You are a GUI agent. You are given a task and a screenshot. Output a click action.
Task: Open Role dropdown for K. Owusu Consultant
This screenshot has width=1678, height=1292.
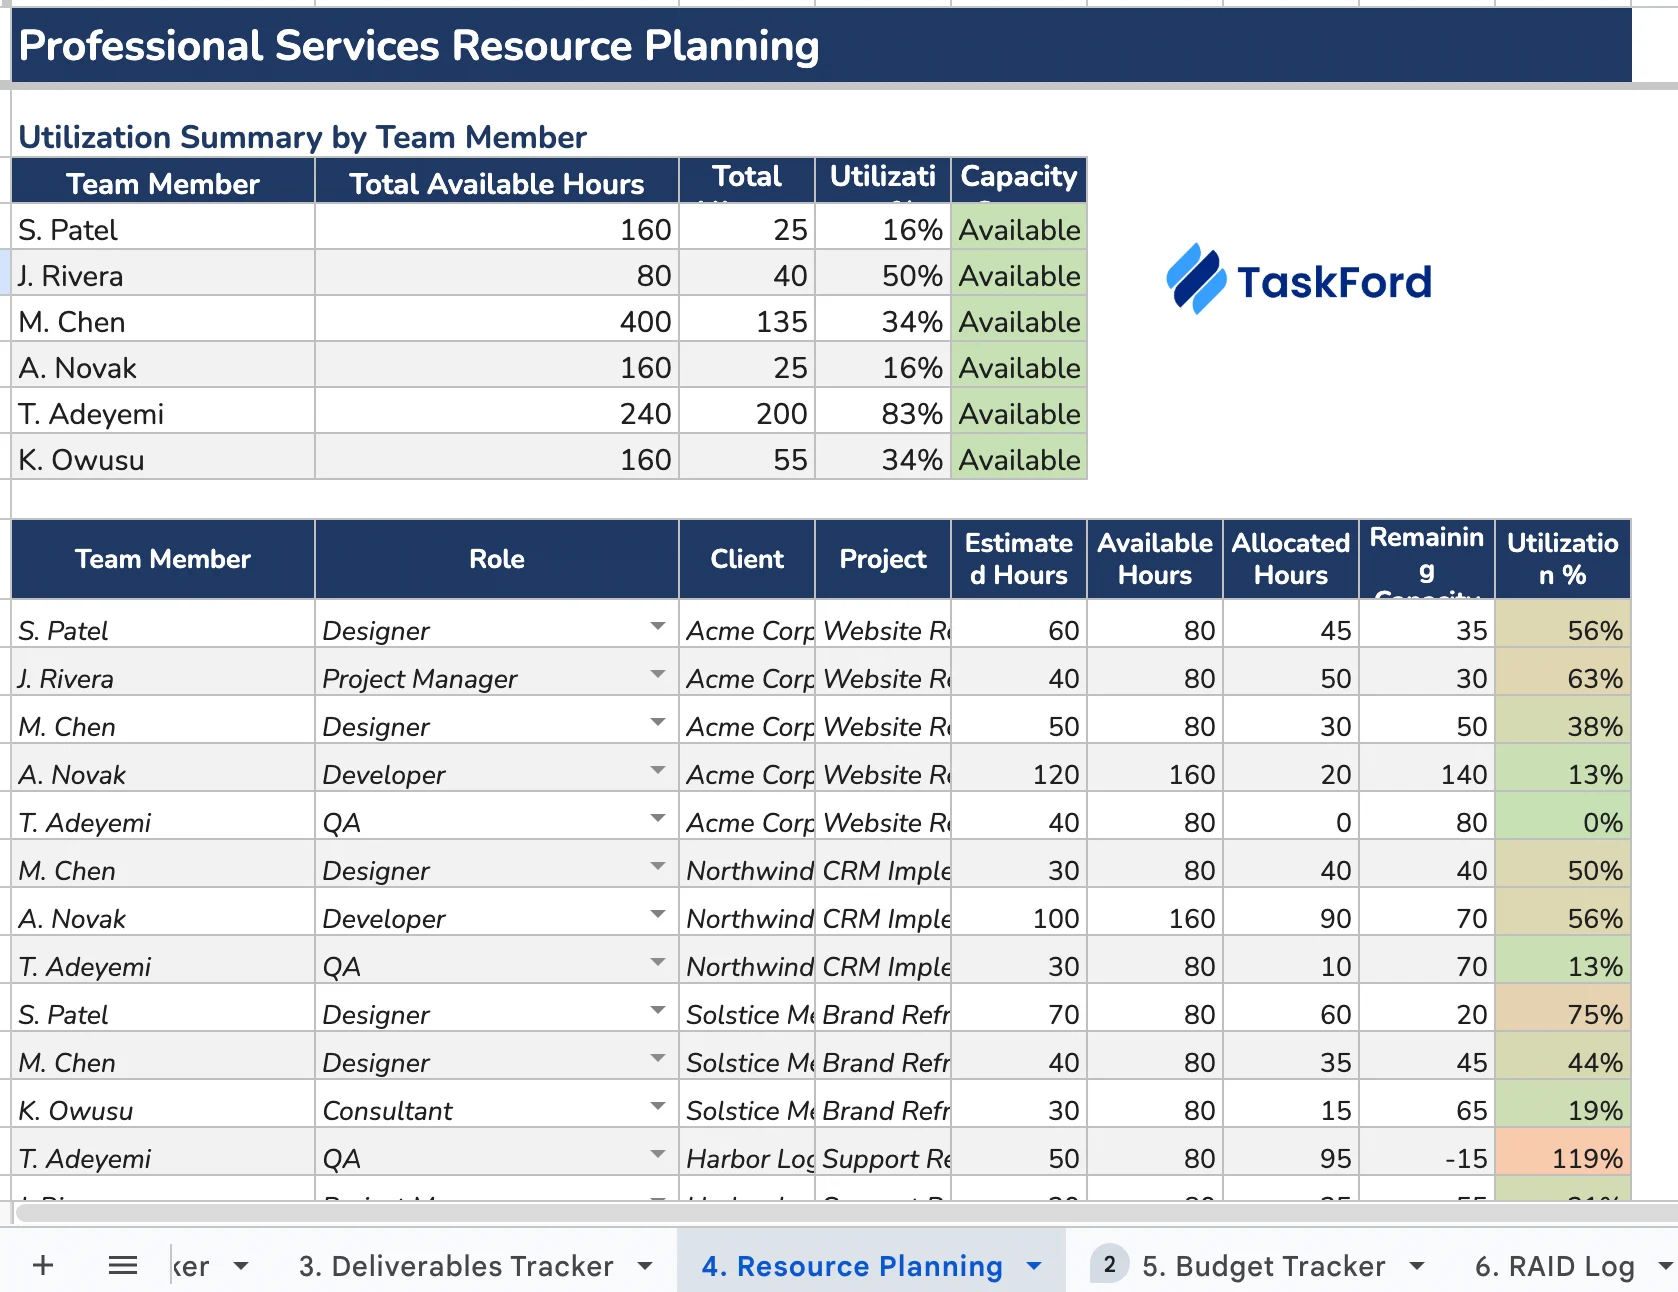tap(657, 1107)
